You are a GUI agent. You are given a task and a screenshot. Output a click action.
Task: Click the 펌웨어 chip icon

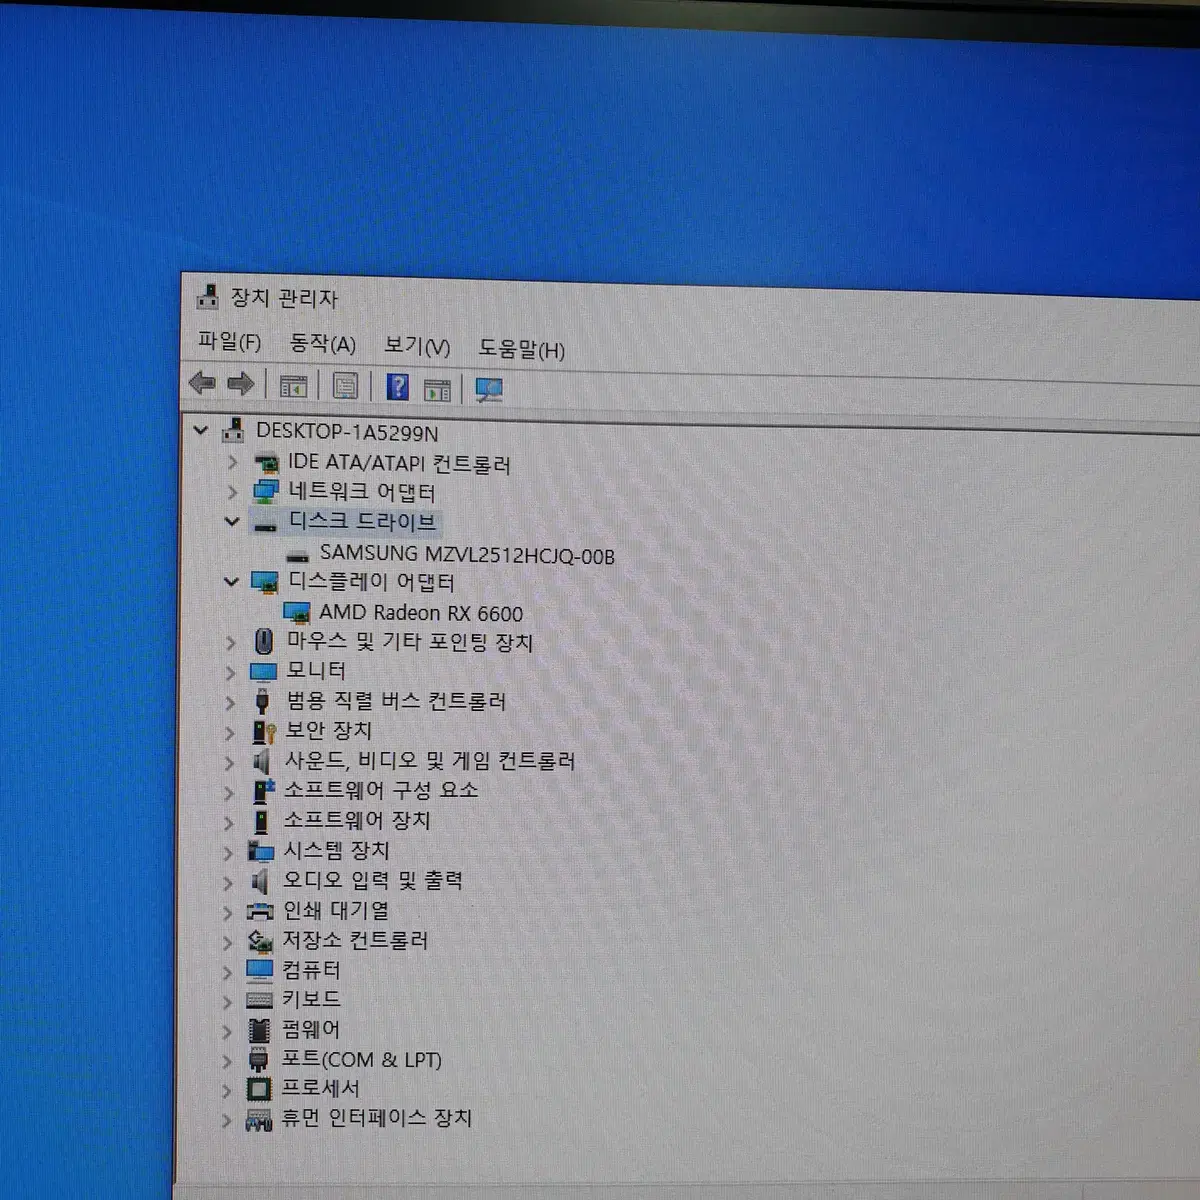(259, 1029)
